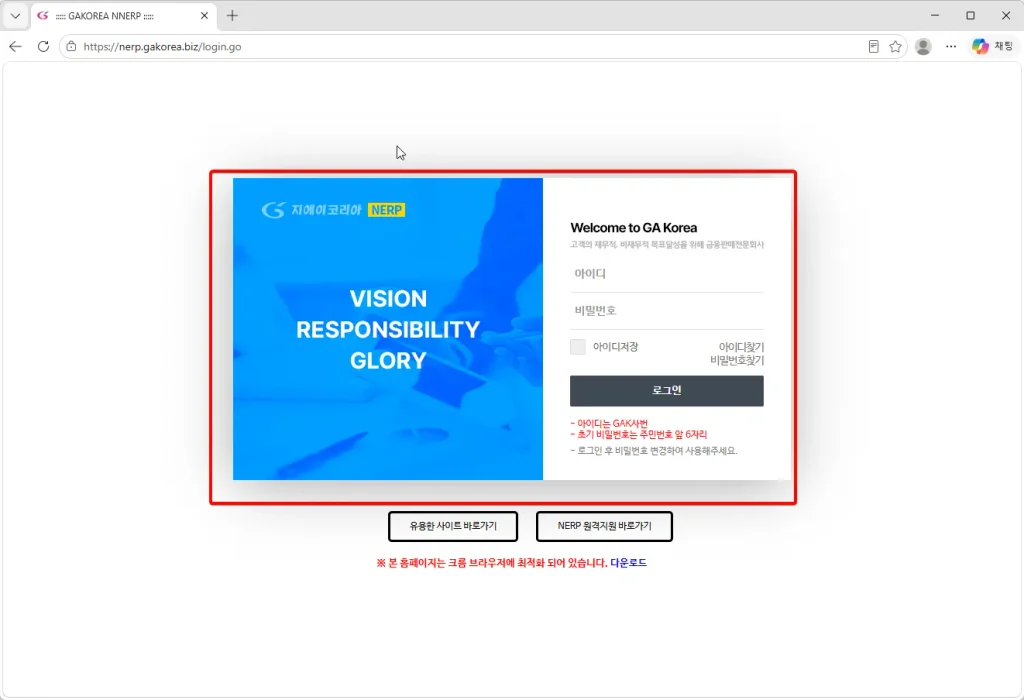Bookmark this page with the star icon

coord(895,46)
